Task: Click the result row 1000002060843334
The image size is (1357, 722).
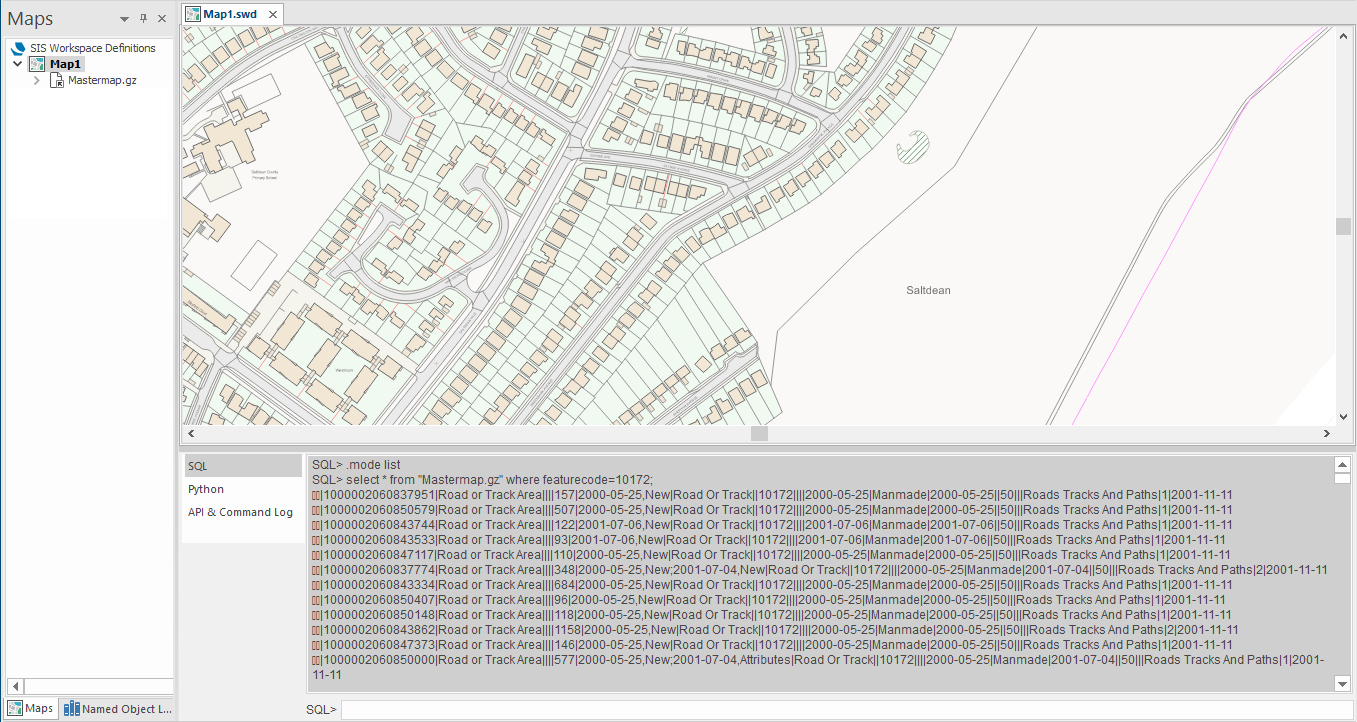Action: tap(772, 585)
